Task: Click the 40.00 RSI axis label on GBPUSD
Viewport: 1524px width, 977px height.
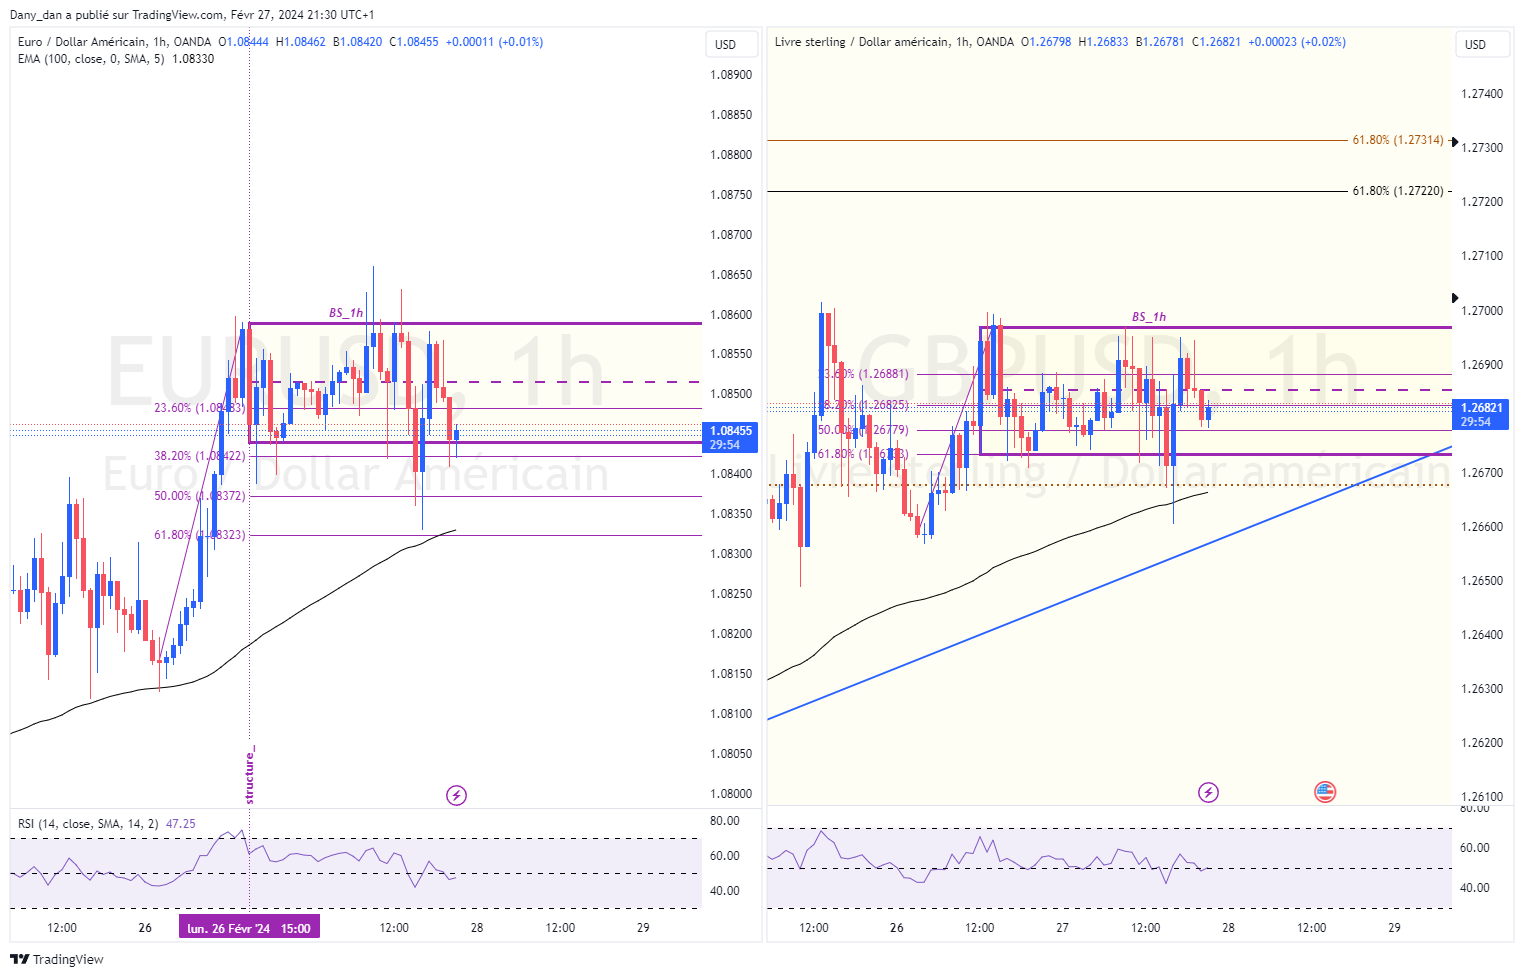Action: coord(1475,888)
